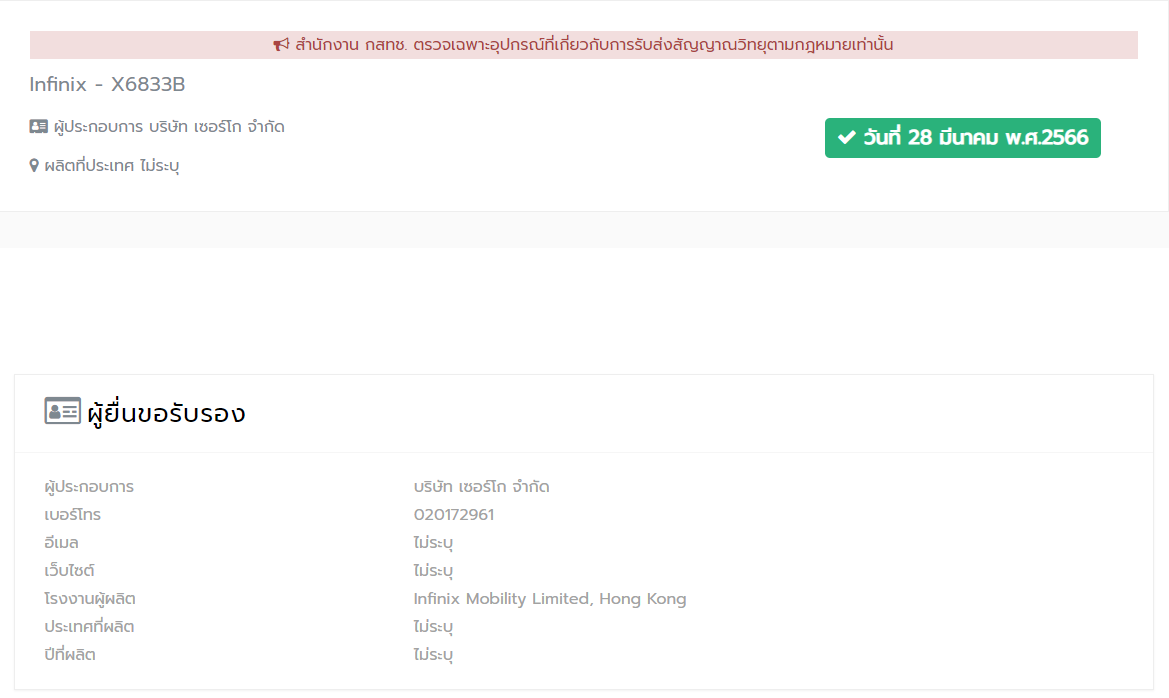The width and height of the screenshot is (1169, 698).
Task: Click the โรงงานผู้ผลิต field label
Action: click(x=90, y=599)
